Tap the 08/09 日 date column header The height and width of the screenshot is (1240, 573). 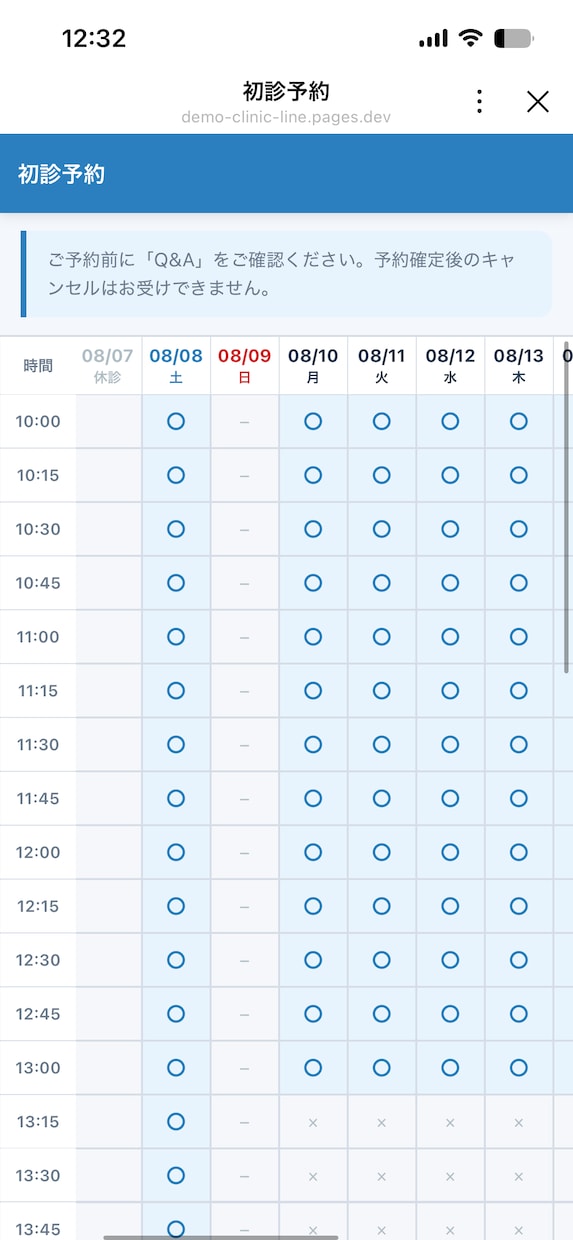[x=245, y=366]
